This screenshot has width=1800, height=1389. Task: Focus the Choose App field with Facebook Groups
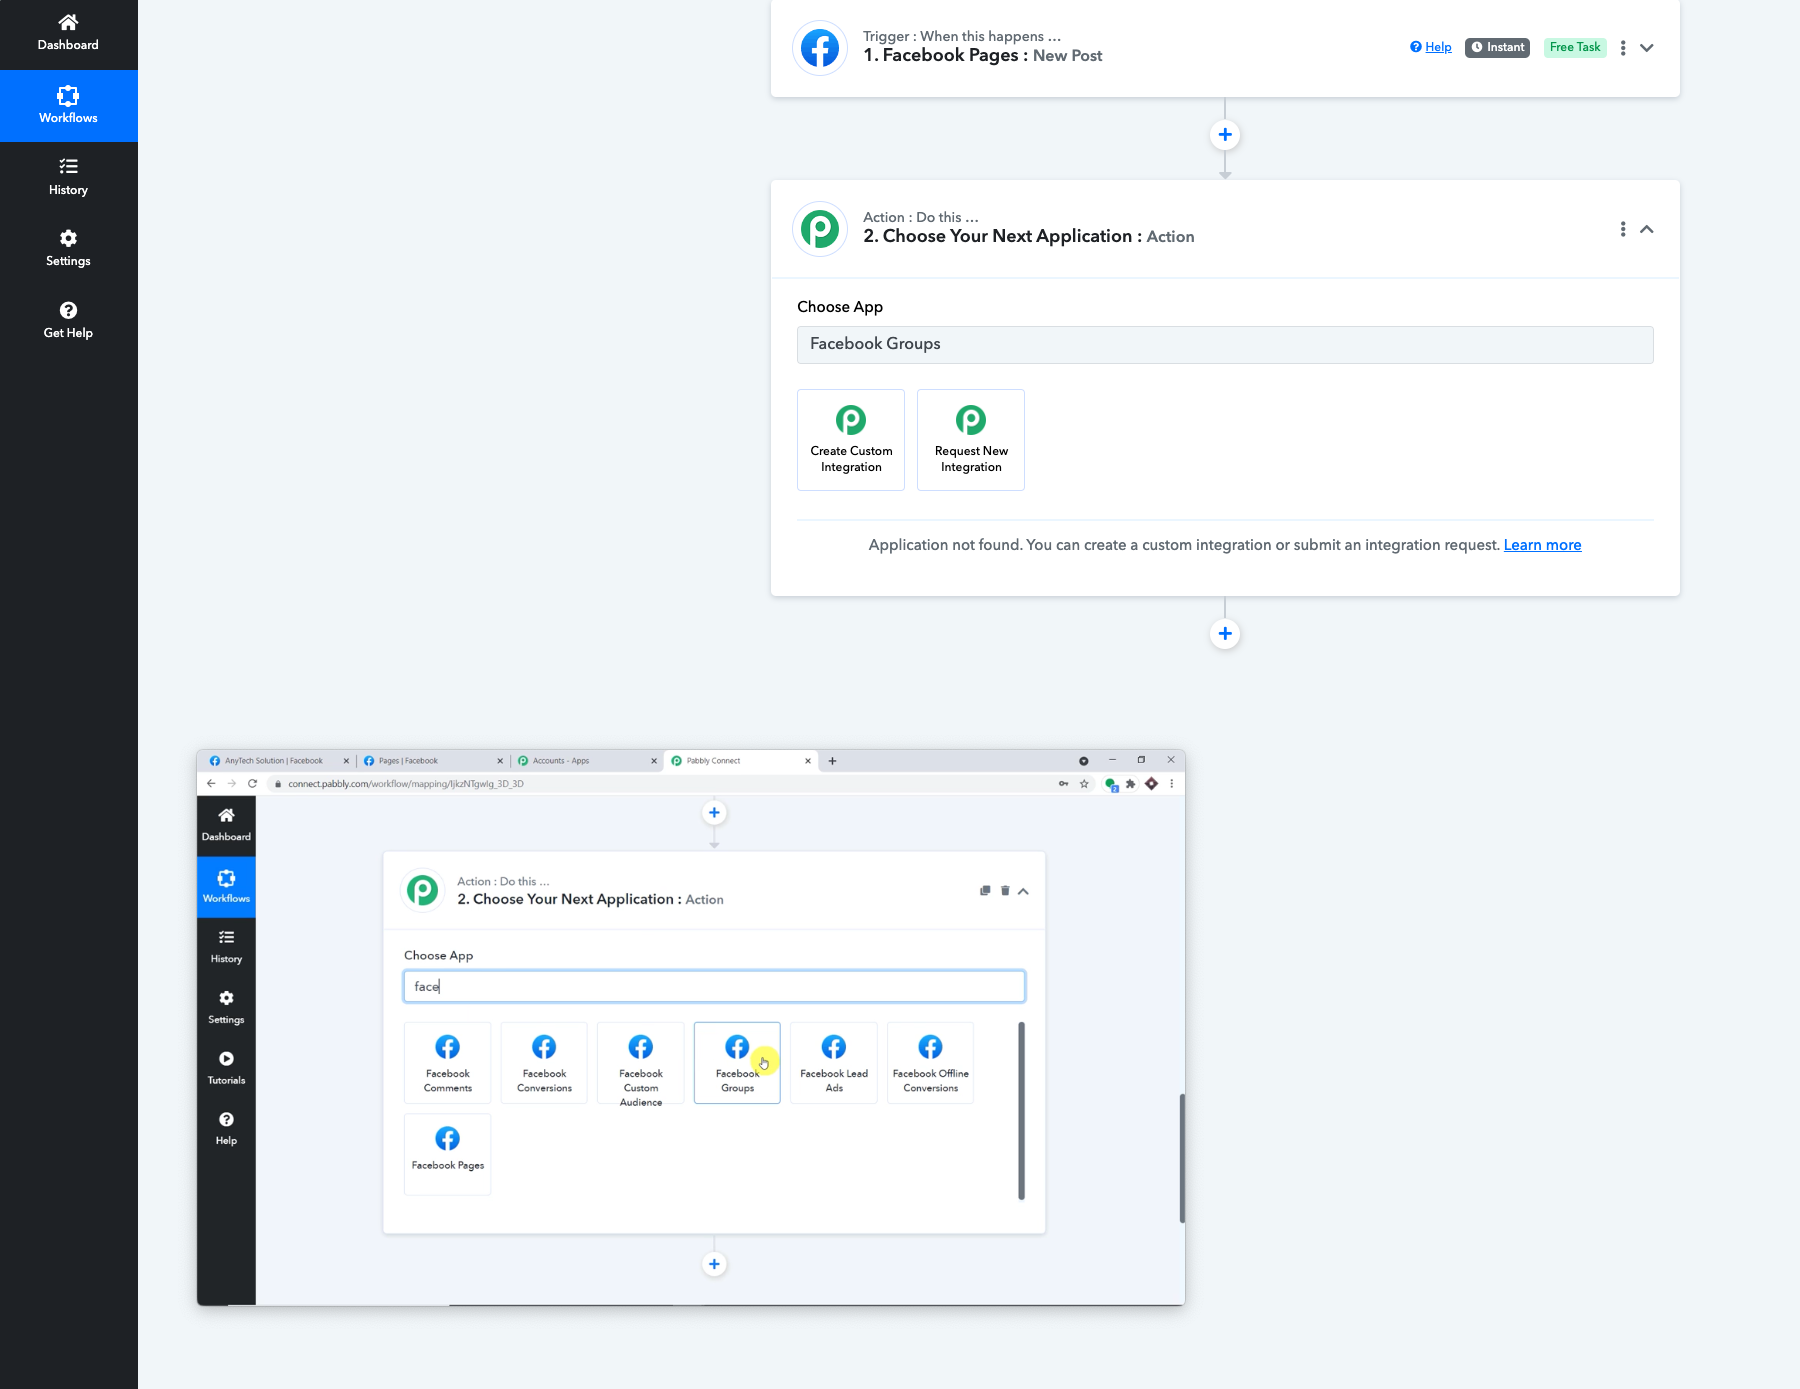(1225, 344)
